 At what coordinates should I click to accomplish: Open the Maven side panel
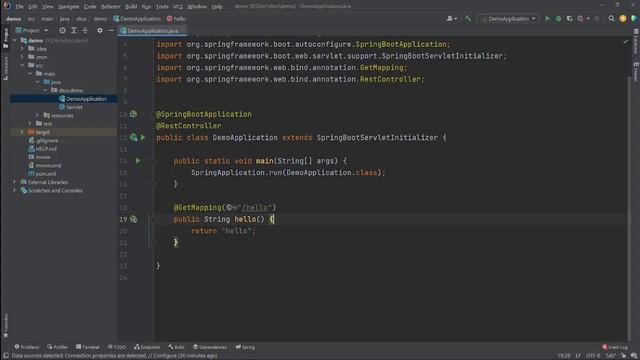(x=636, y=71)
